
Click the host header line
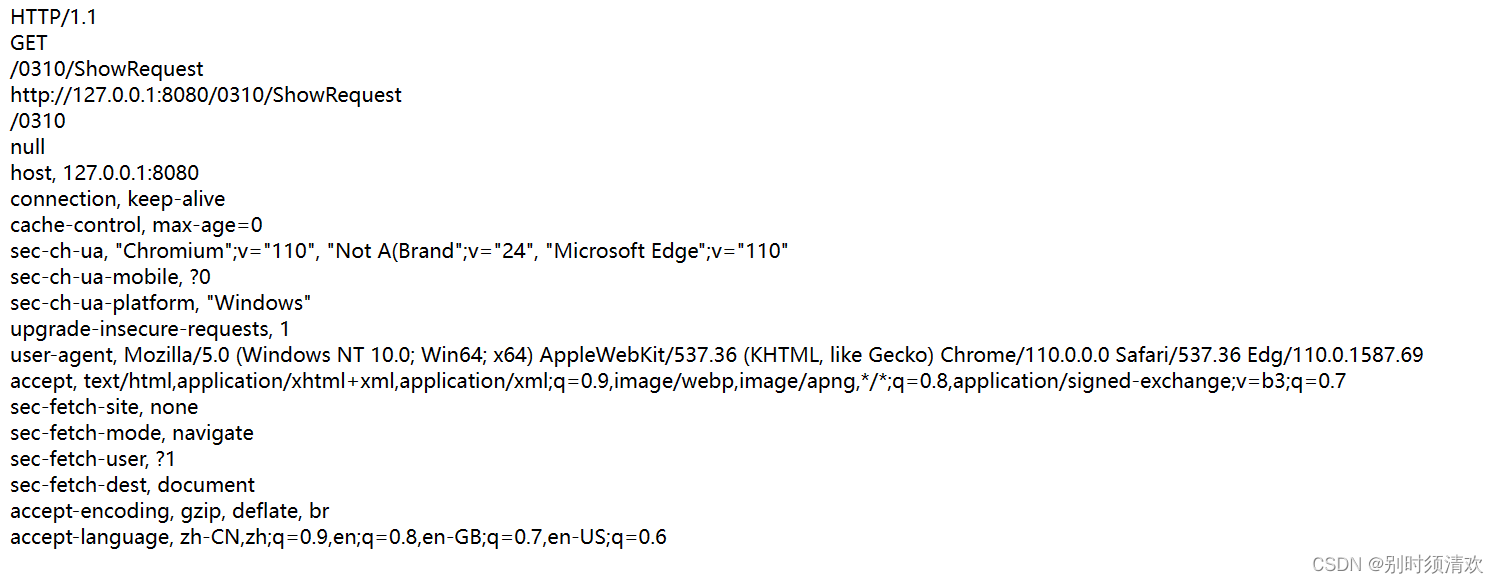coord(105,173)
